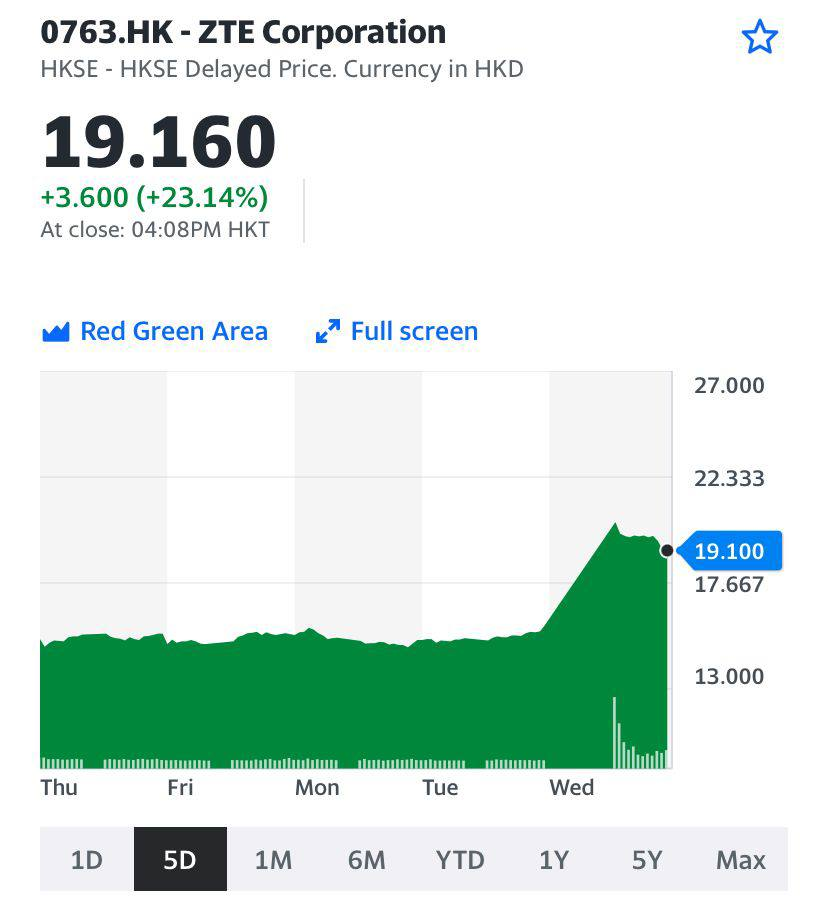828x898 pixels.
Task: Switch to the 1D time range
Action: [x=87, y=860]
